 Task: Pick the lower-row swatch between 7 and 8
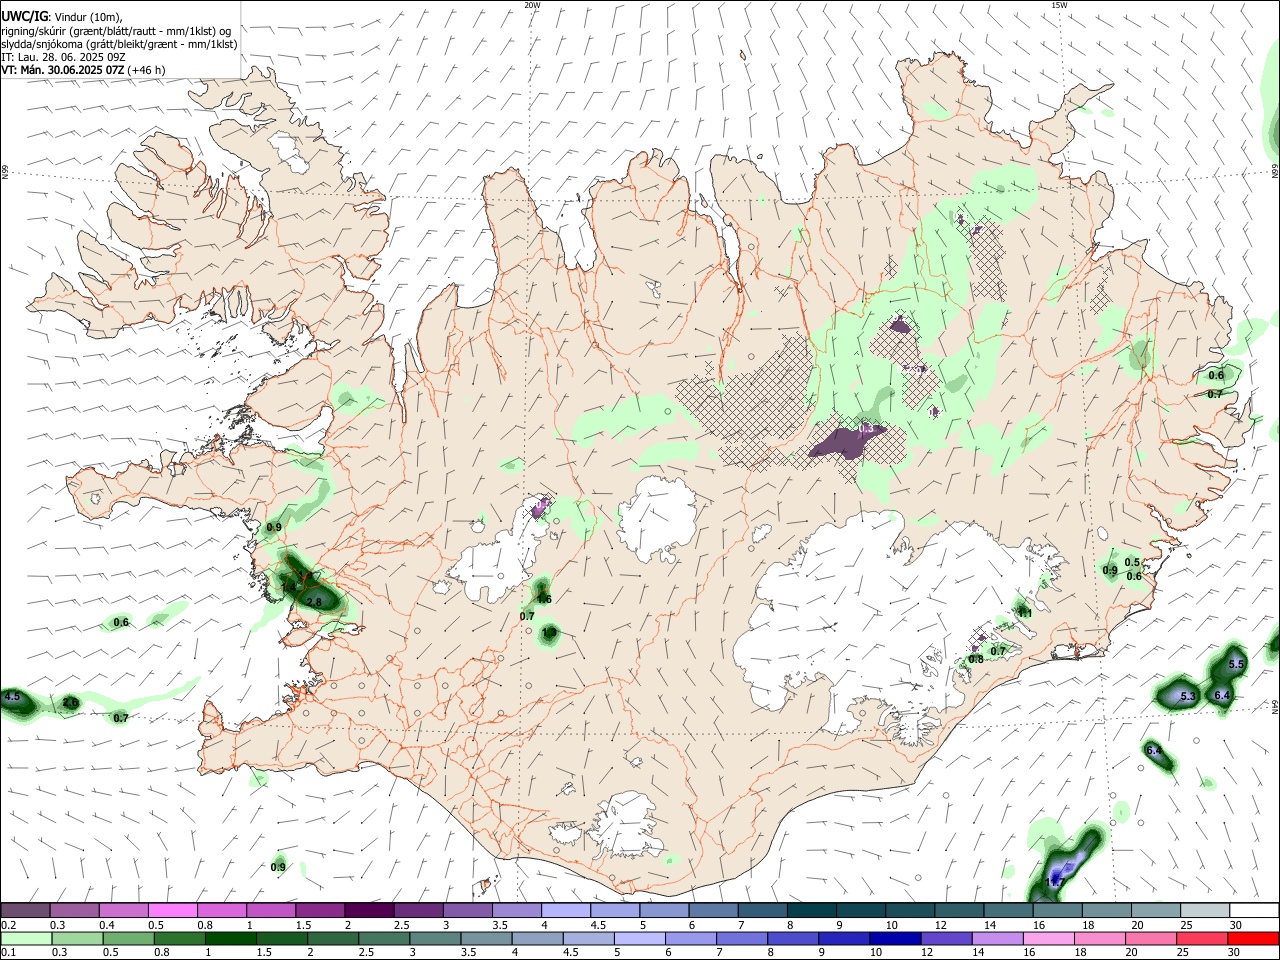click(x=742, y=938)
